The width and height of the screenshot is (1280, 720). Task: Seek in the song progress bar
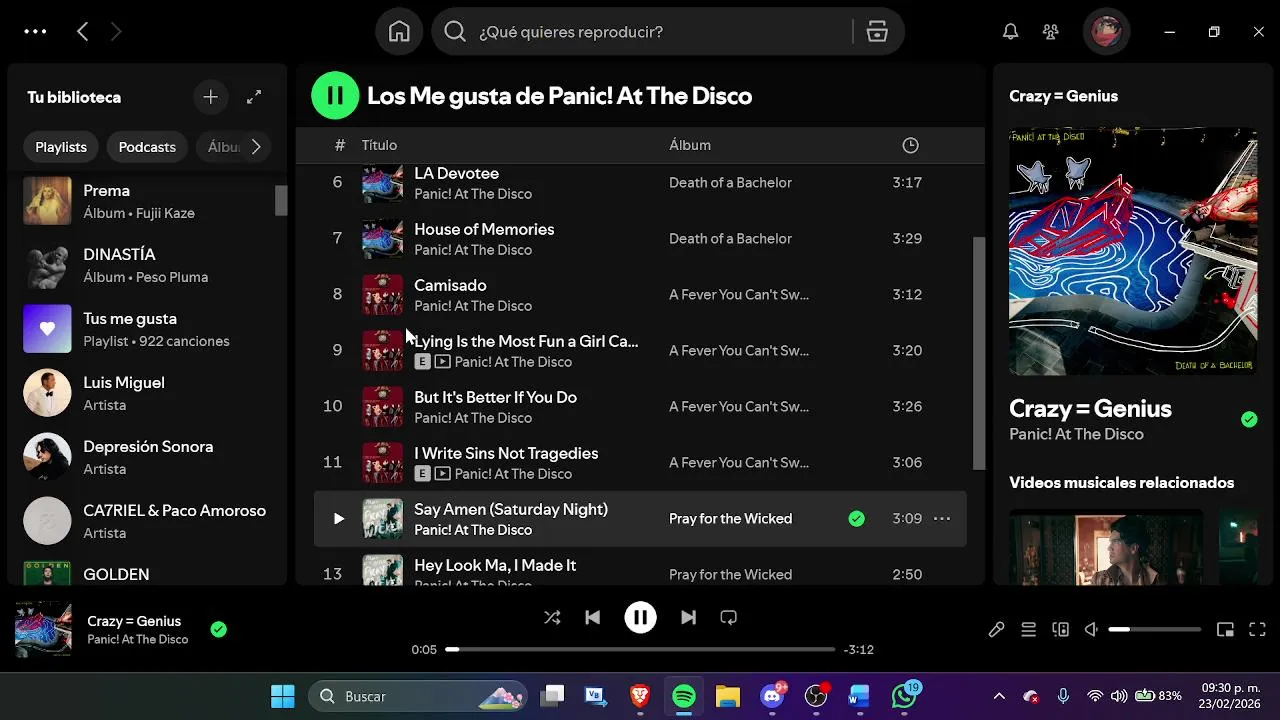click(x=640, y=649)
